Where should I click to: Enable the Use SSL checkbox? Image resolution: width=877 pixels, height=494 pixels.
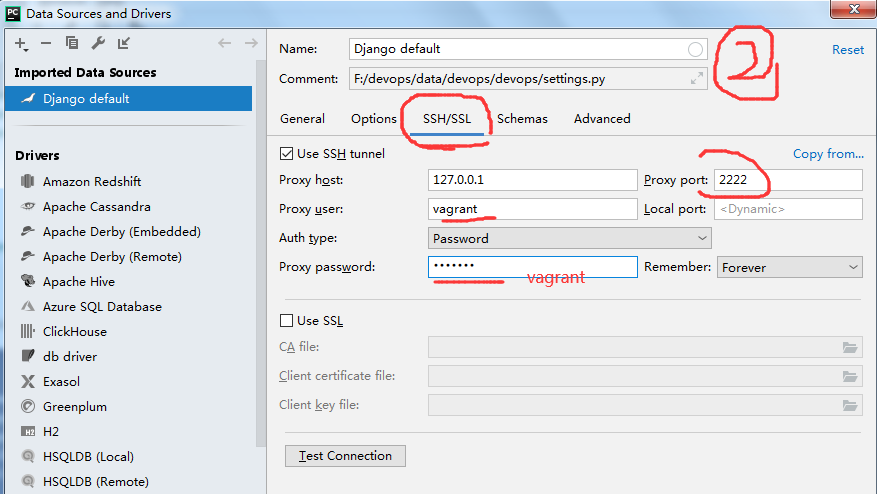(287, 321)
